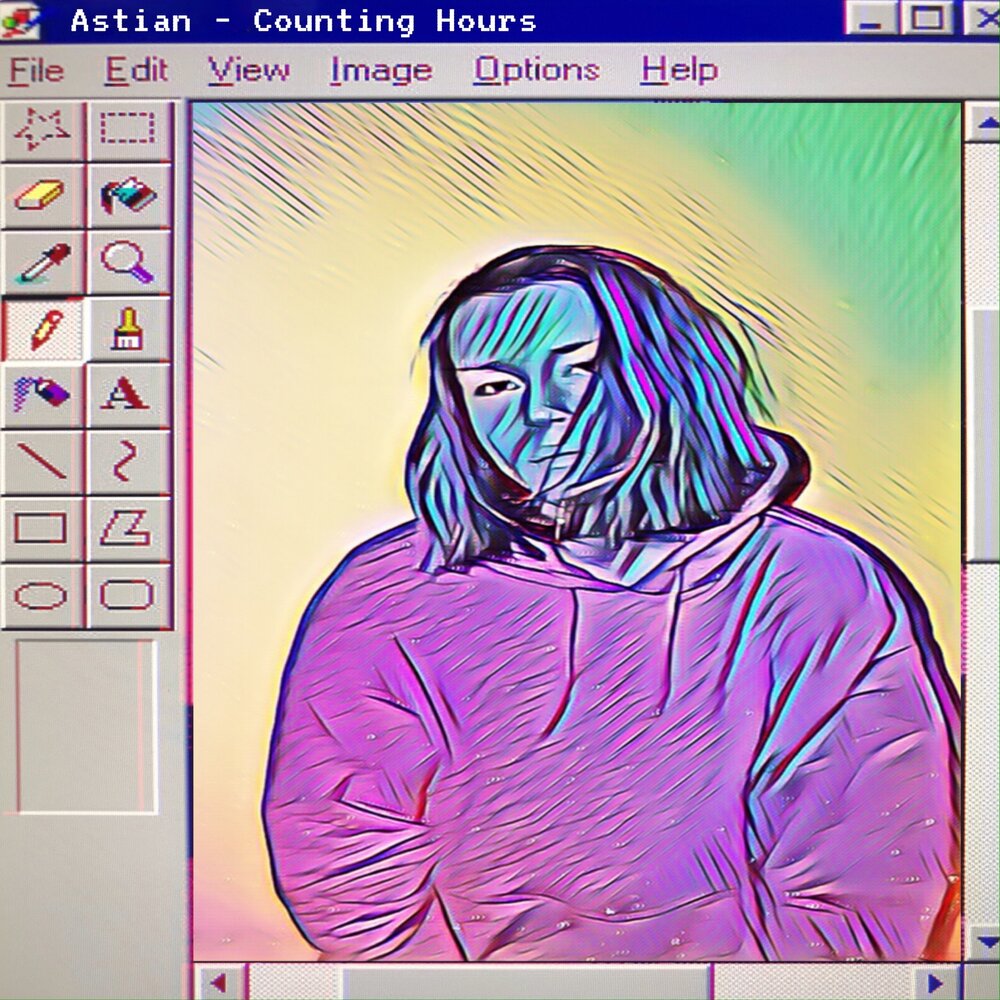Viewport: 1000px width, 1000px height.
Task: Choose the Fill With Color tool
Action: coord(128,196)
